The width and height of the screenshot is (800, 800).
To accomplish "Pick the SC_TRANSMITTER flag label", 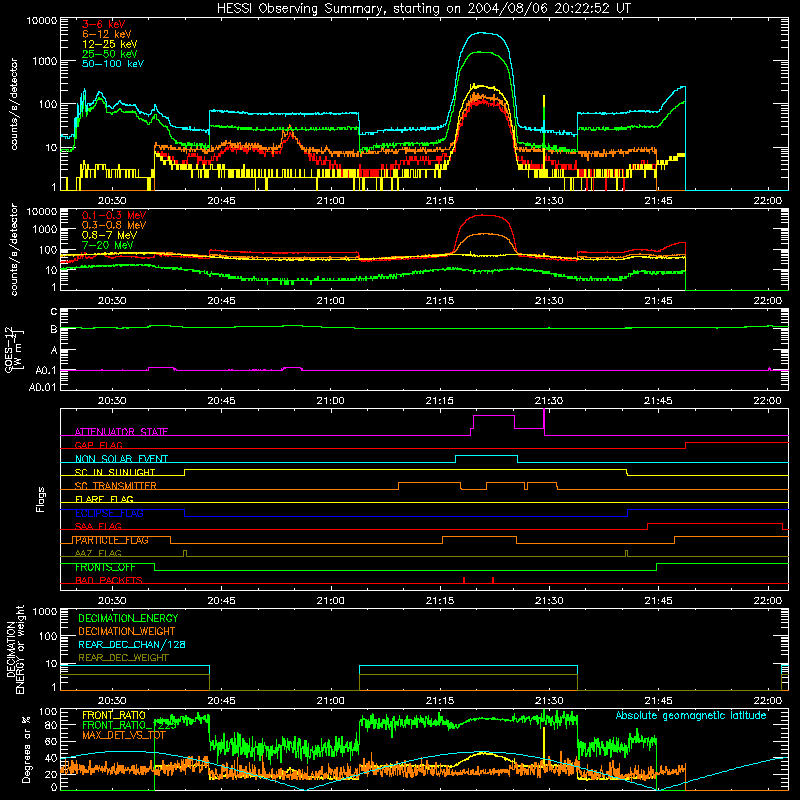I will (x=115, y=486).
